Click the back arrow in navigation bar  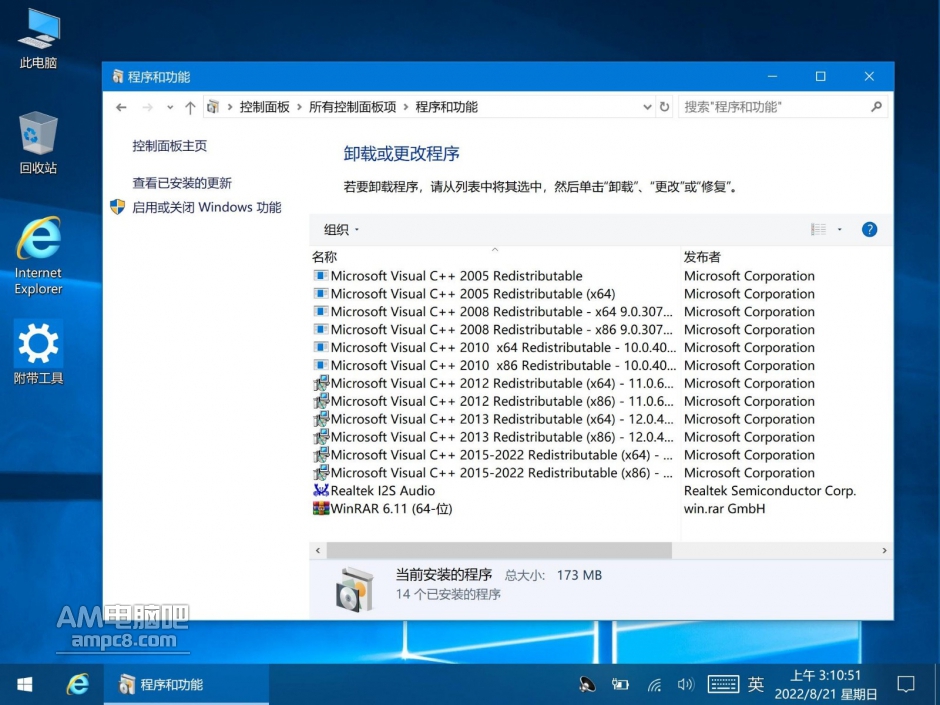pos(121,107)
